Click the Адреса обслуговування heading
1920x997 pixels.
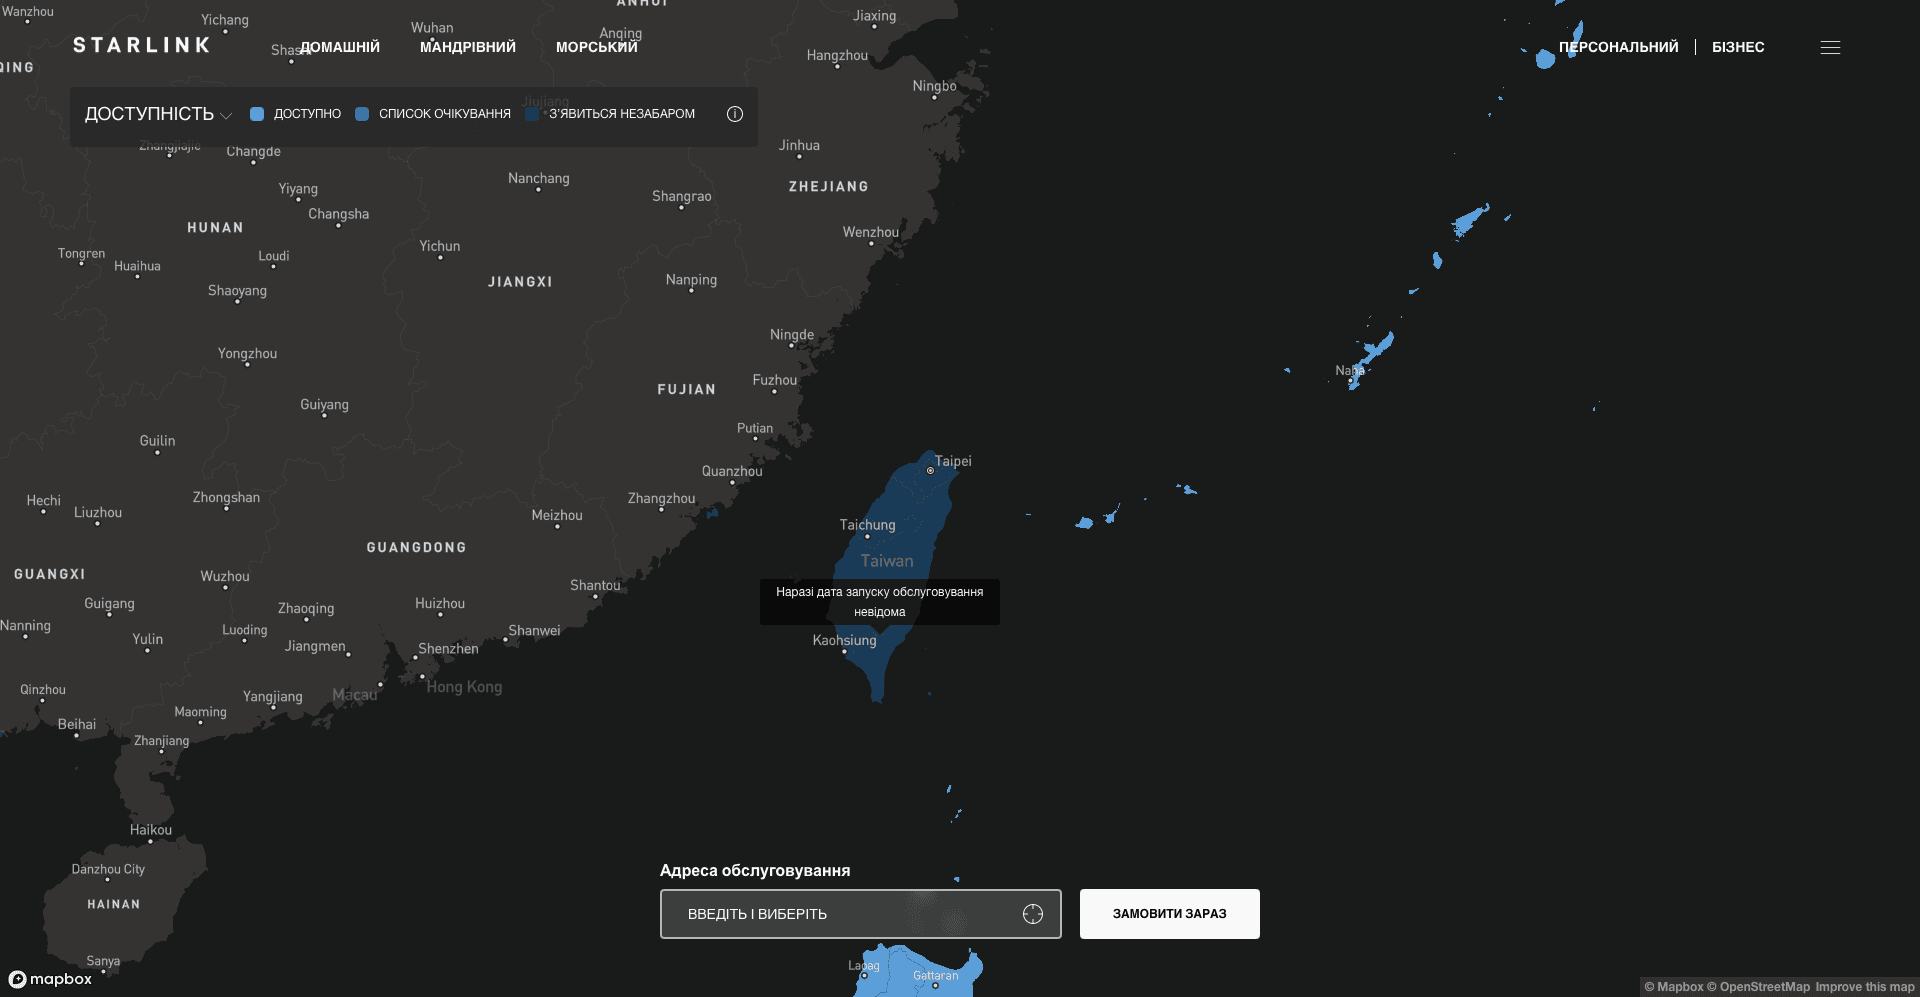tap(755, 871)
